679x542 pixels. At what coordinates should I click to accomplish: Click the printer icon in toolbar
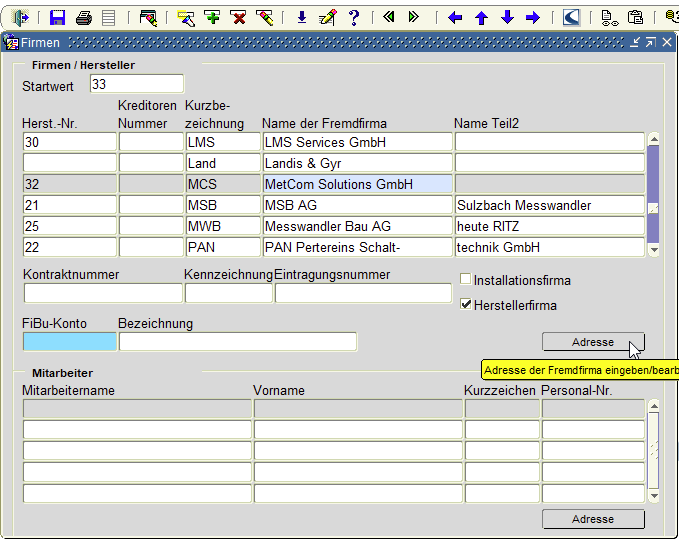[x=84, y=18]
